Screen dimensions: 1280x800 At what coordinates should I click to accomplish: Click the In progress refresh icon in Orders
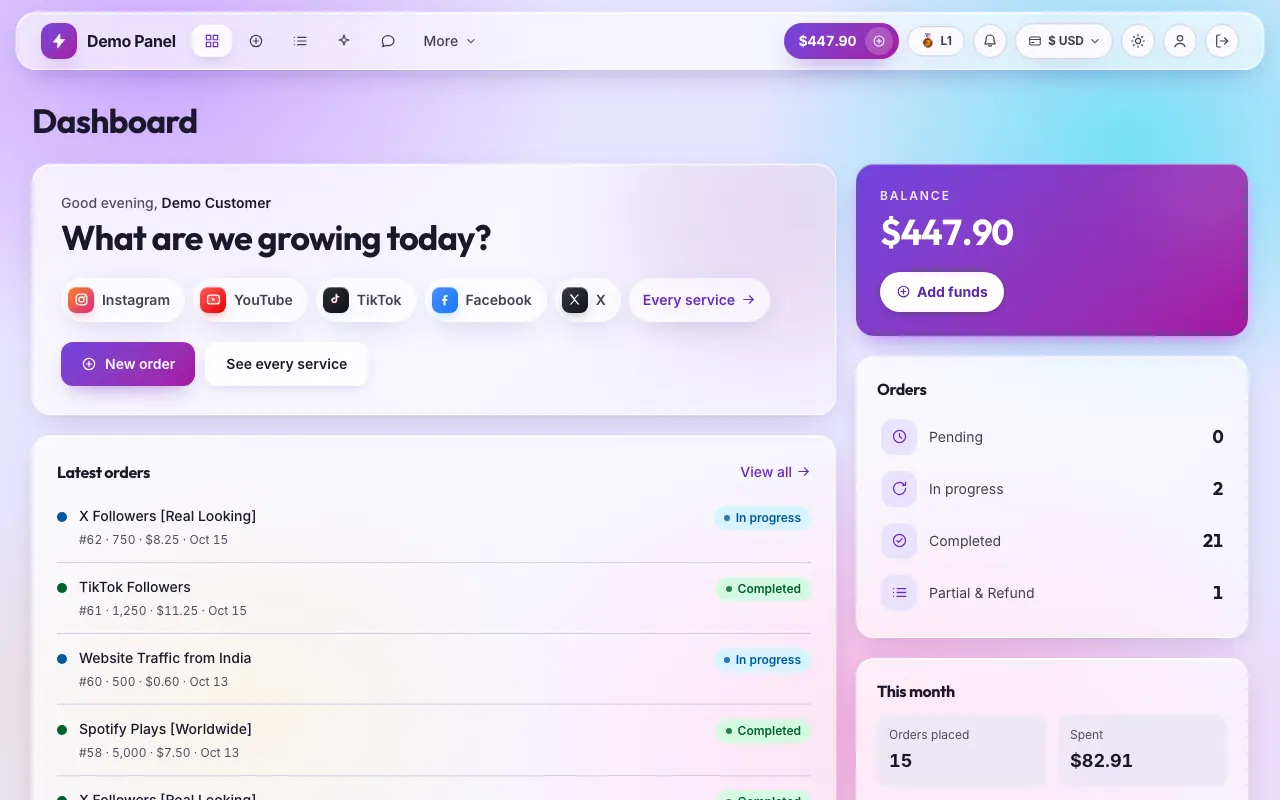tap(899, 489)
